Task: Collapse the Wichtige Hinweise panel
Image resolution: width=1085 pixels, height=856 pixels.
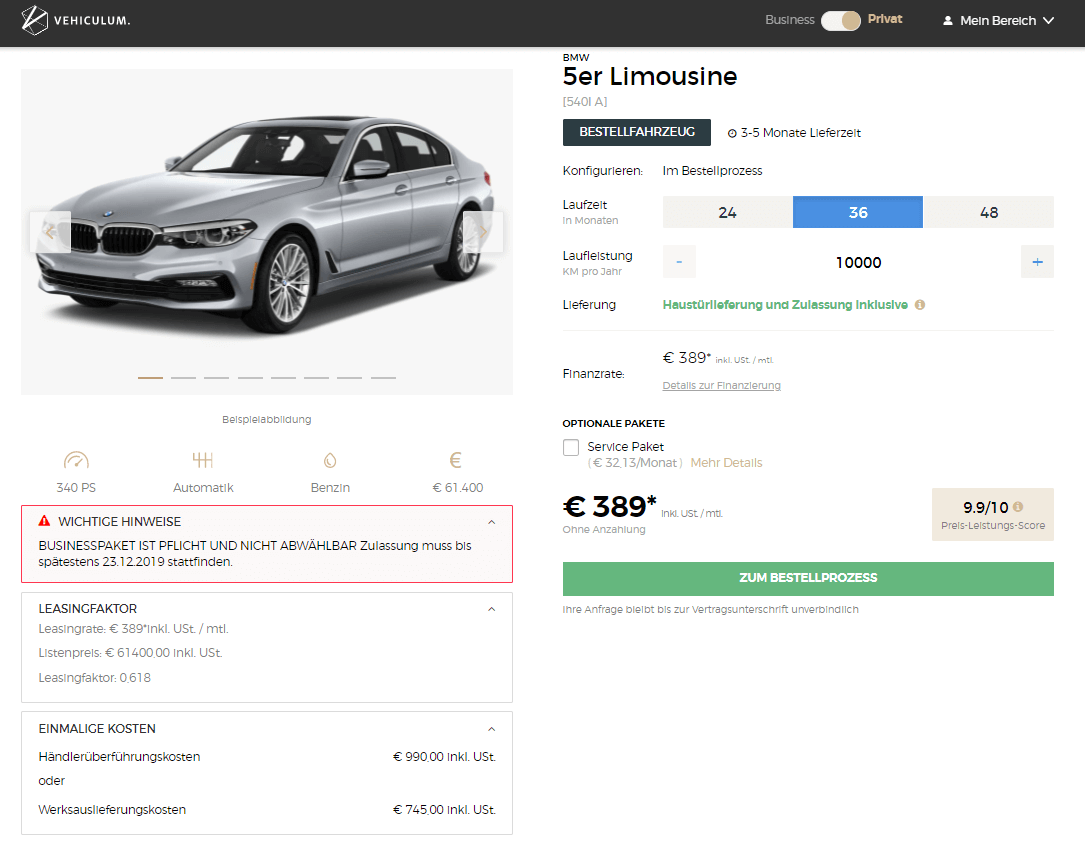Action: pyautogui.click(x=491, y=522)
